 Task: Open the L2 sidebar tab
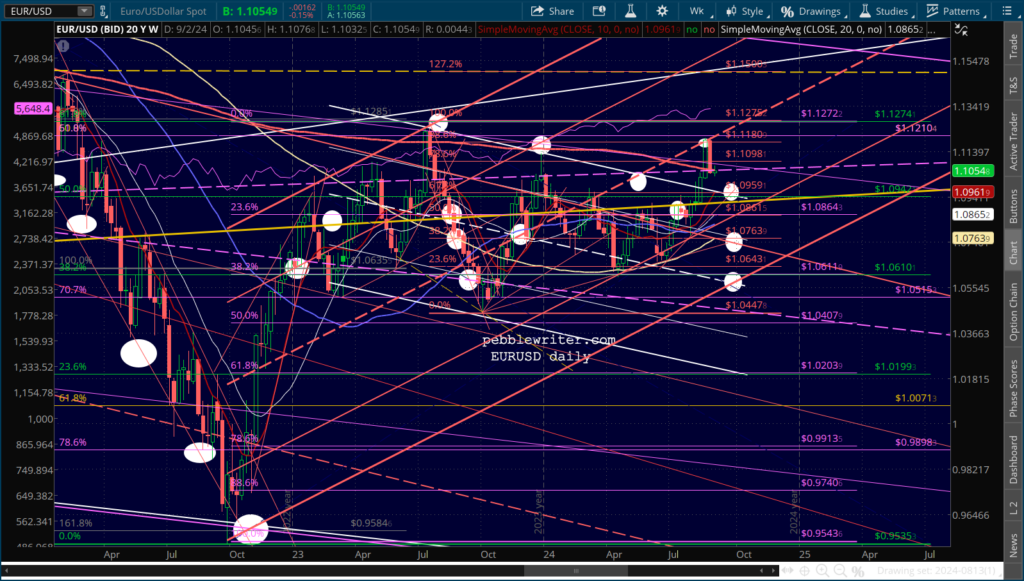(1013, 505)
